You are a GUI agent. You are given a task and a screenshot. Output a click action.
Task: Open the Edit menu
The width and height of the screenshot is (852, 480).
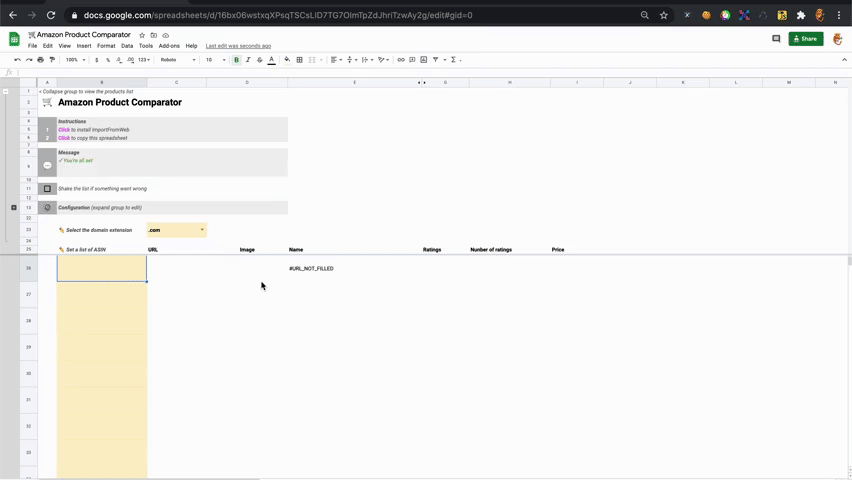point(48,46)
